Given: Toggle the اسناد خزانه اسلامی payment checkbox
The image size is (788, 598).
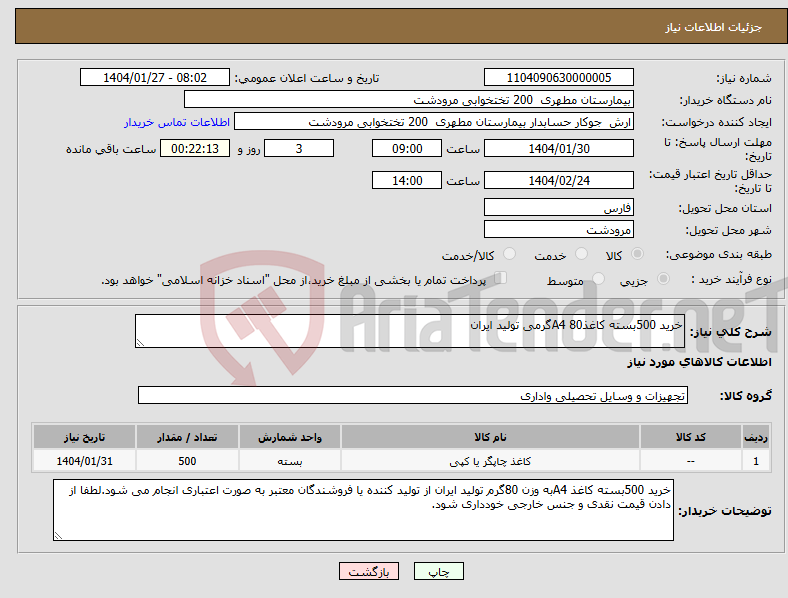Looking at the screenshot, I should 501,278.
